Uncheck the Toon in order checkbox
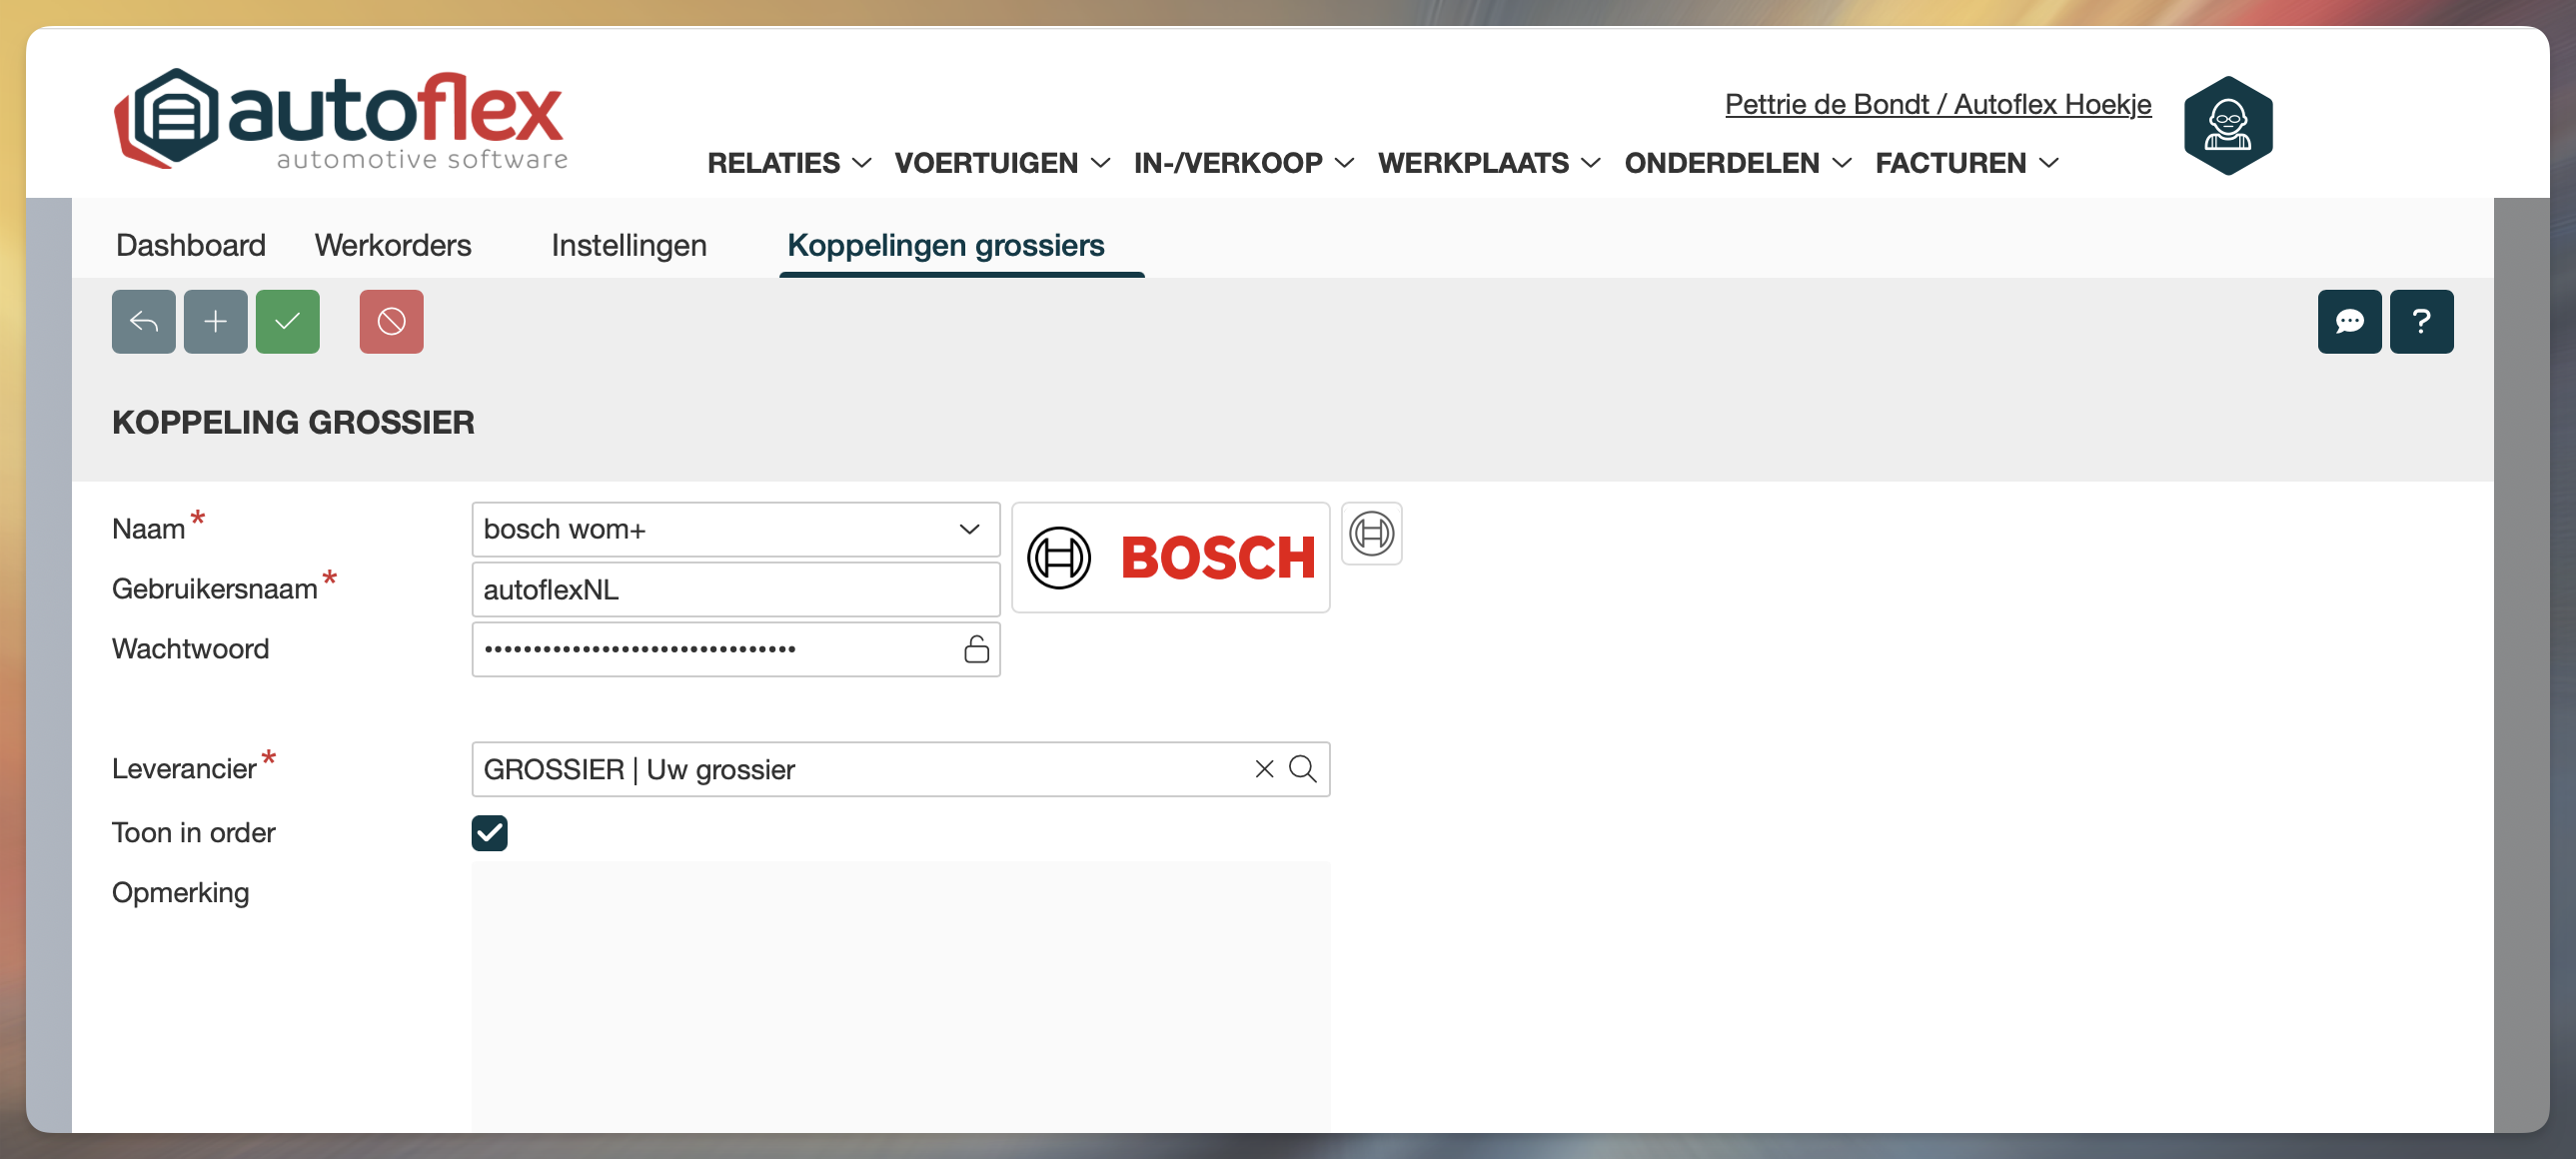The width and height of the screenshot is (2576, 1159). [x=489, y=832]
